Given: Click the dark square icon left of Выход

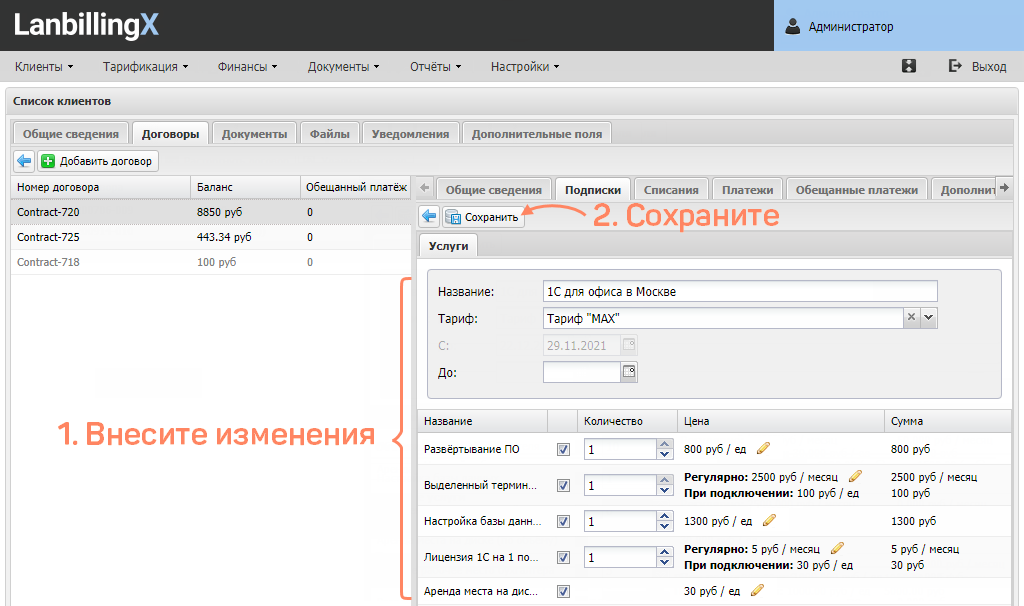Looking at the screenshot, I should tap(909, 66).
